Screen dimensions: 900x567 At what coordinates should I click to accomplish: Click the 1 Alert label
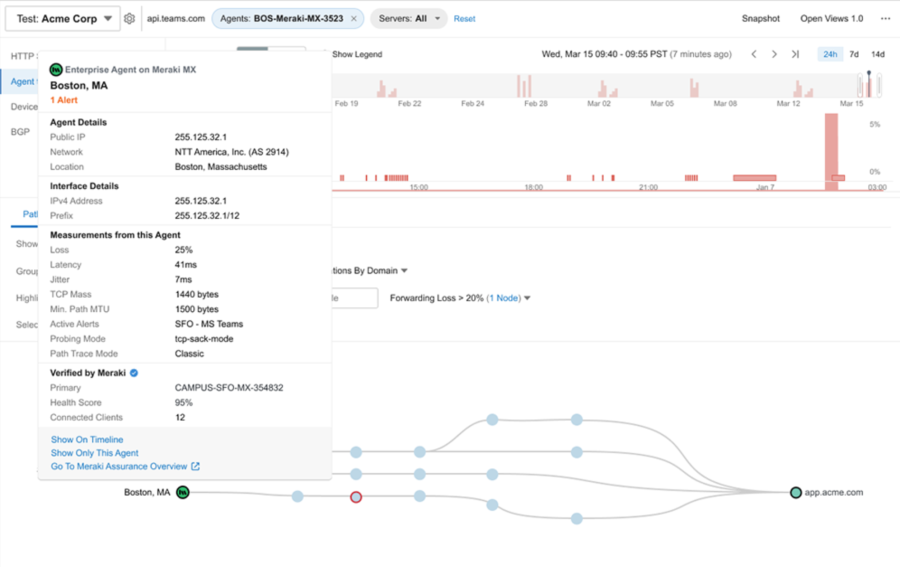point(64,100)
